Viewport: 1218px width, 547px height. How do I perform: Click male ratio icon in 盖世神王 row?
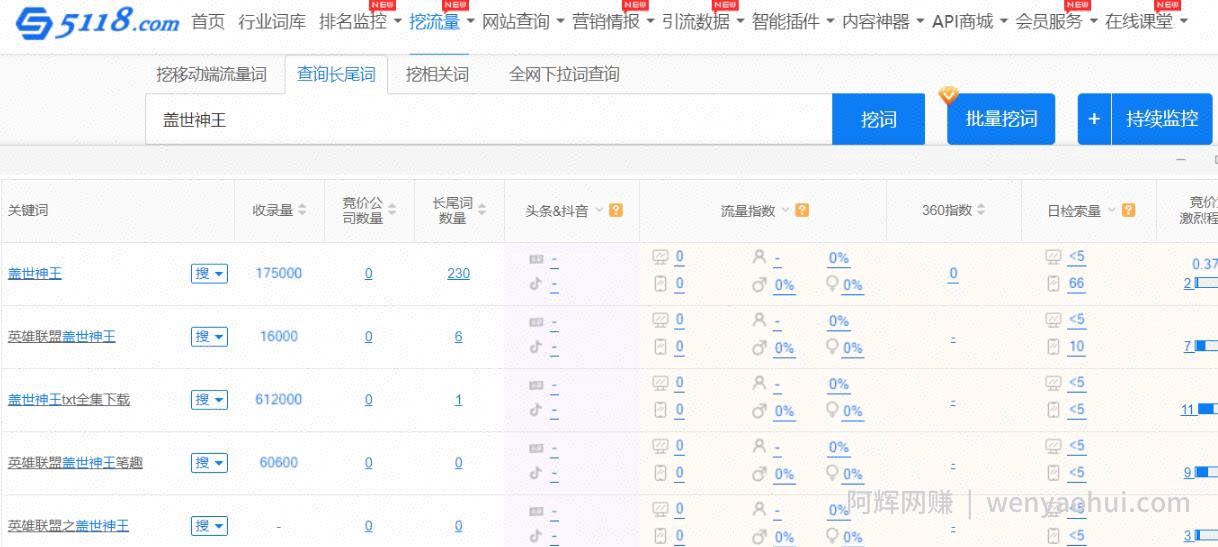[760, 284]
